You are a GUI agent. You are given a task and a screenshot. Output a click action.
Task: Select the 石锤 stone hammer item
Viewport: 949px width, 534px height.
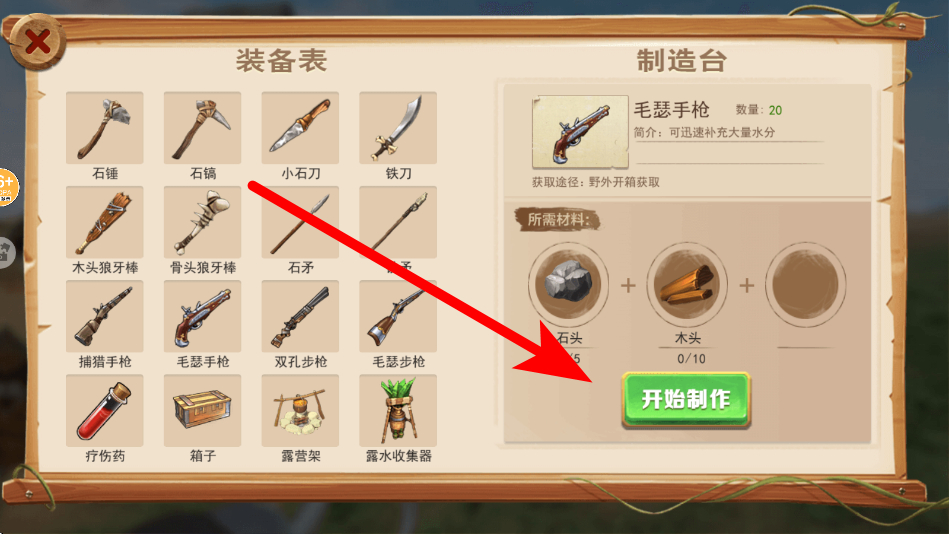click(105, 128)
